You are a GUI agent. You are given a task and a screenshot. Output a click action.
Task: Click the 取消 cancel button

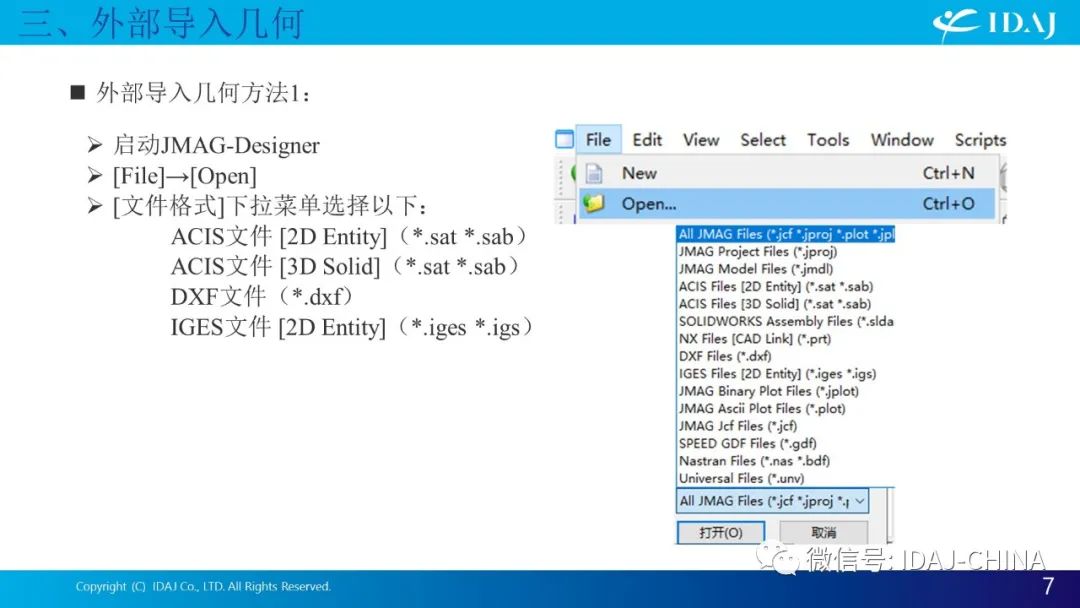(x=823, y=532)
